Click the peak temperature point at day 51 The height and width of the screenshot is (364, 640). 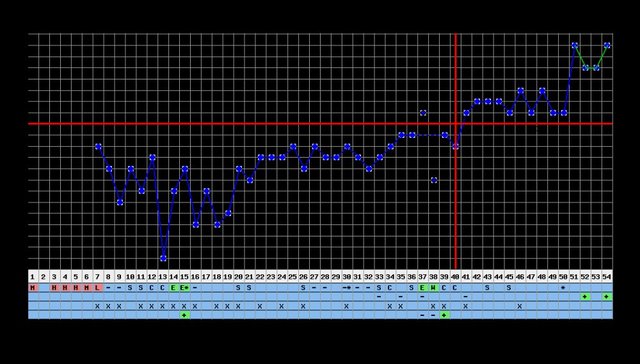[x=575, y=45]
